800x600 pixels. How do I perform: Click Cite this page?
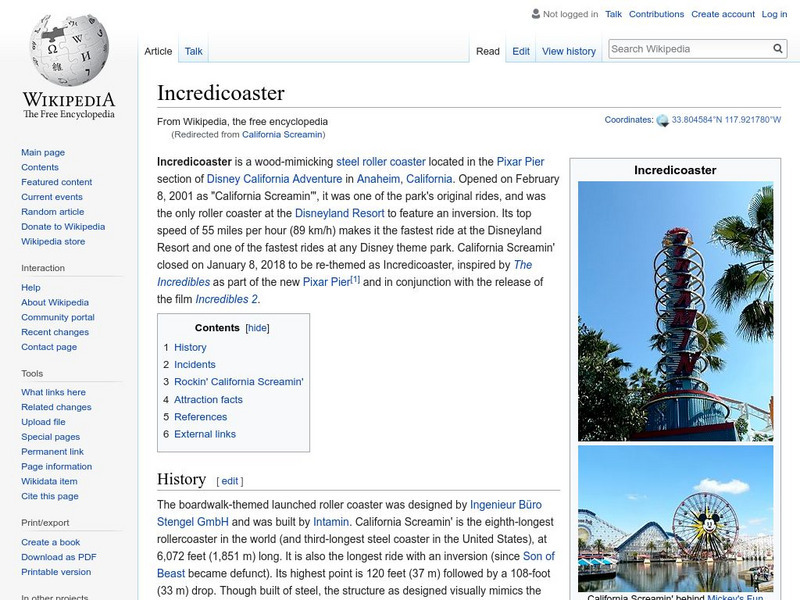49,496
